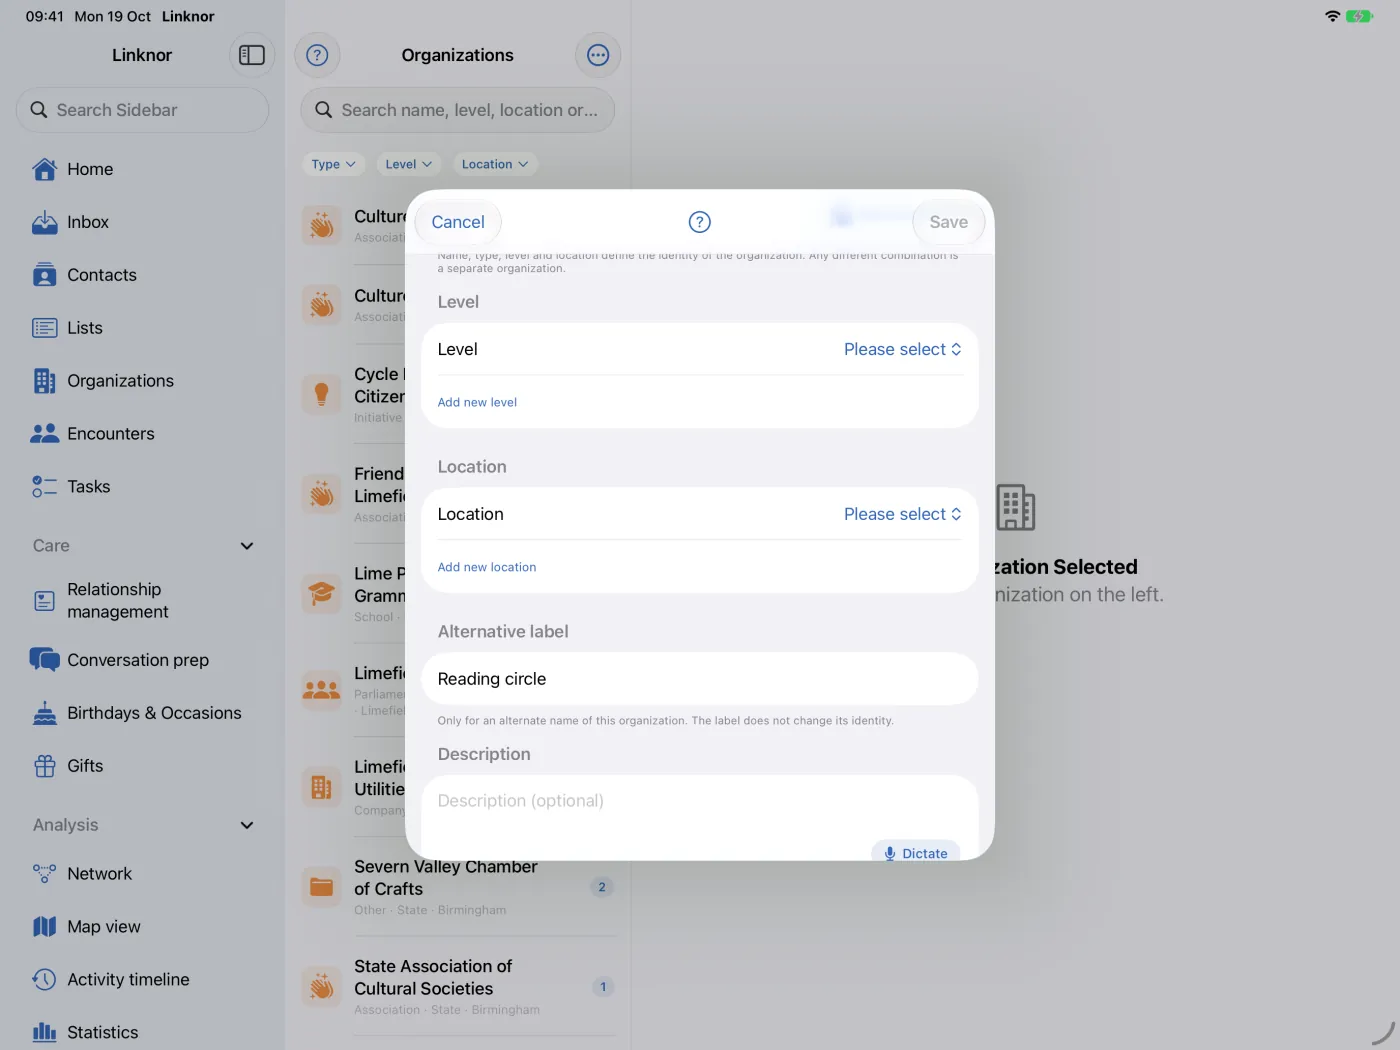The width and height of the screenshot is (1400, 1050).
Task: Open Lists from the sidebar
Action: [x=142, y=328]
